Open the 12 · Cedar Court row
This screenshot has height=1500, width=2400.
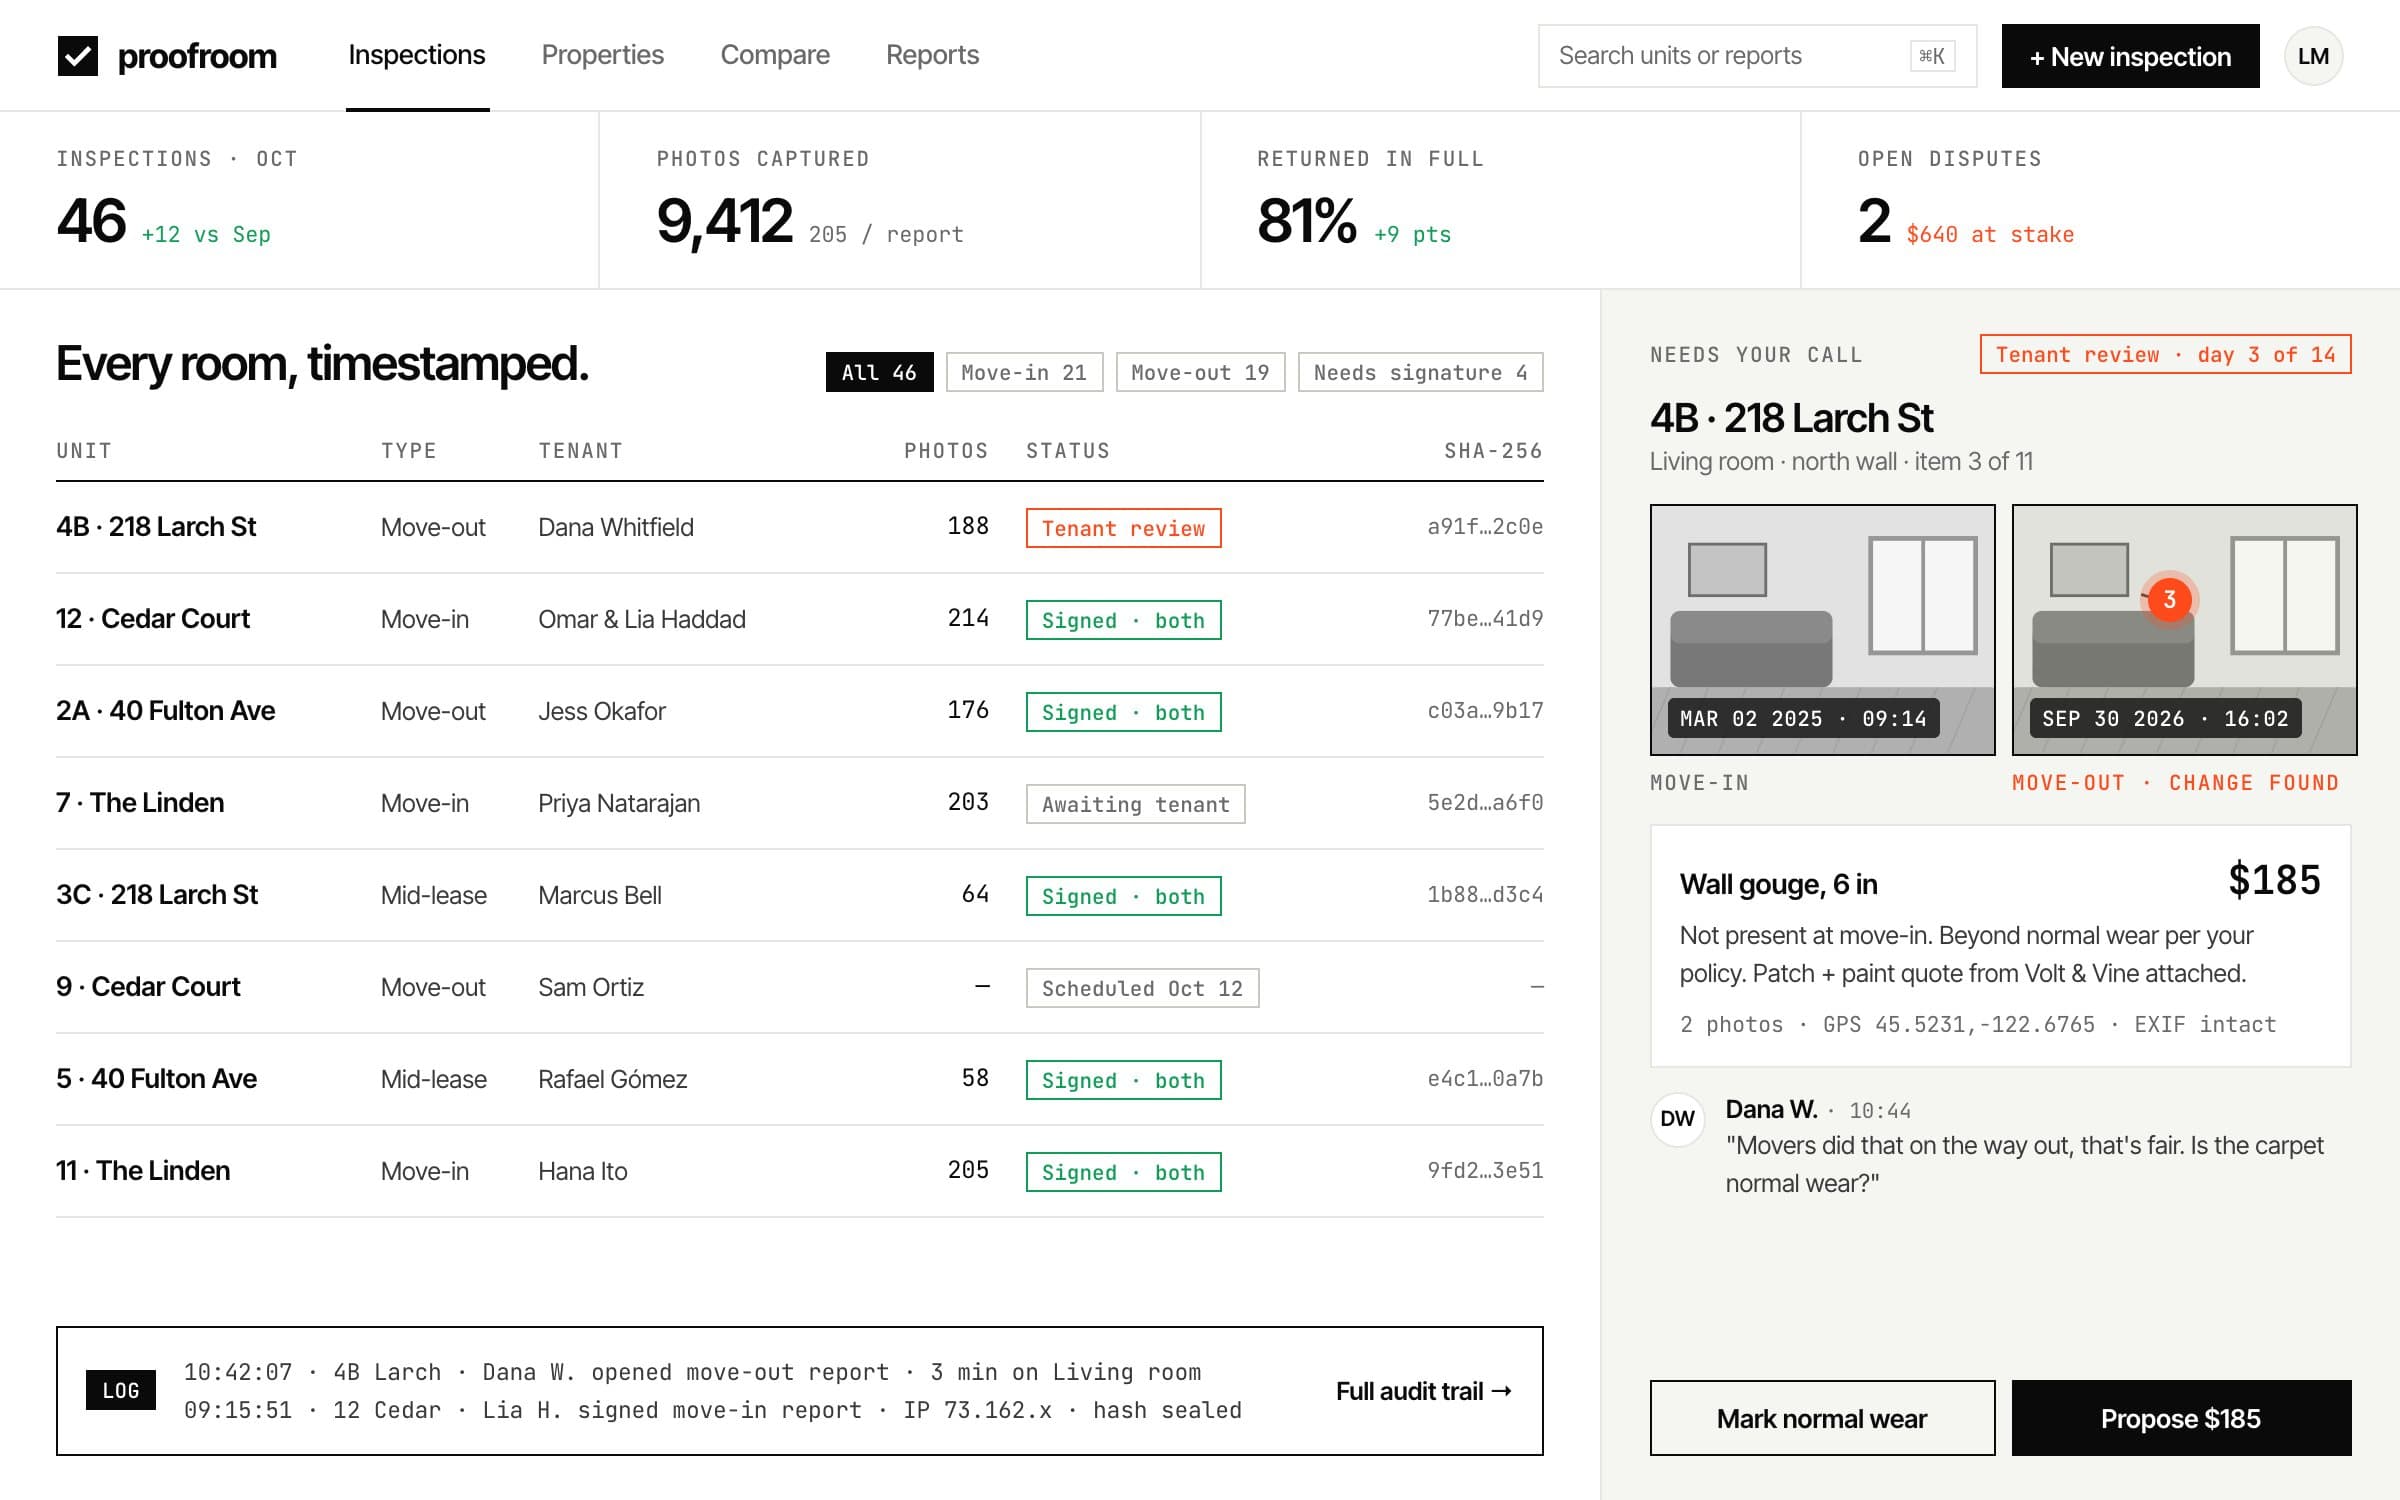800,619
